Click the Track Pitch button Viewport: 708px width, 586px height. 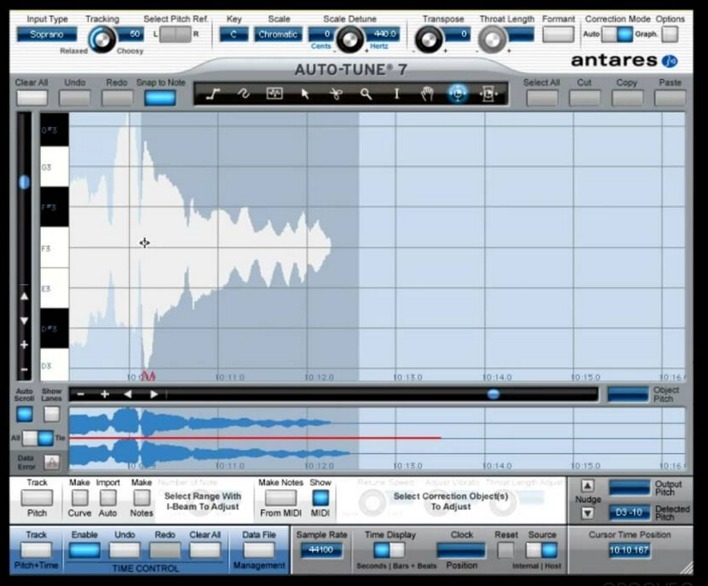(37, 498)
